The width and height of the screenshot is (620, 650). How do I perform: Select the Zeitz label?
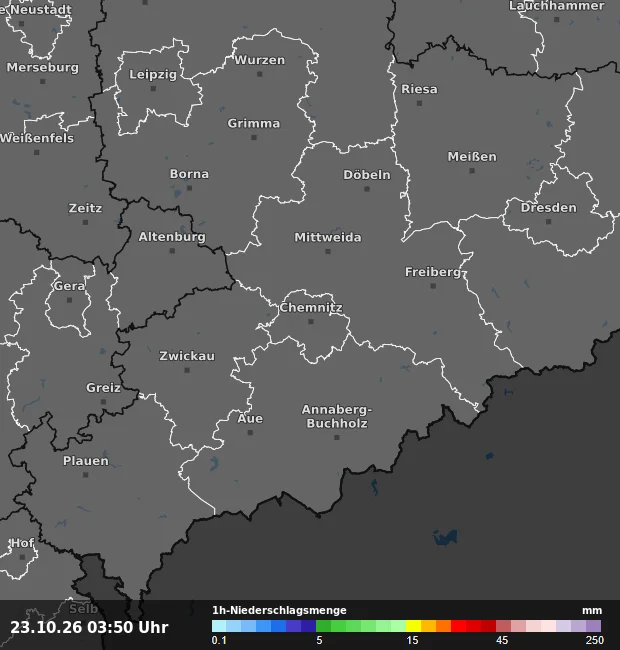[85, 208]
